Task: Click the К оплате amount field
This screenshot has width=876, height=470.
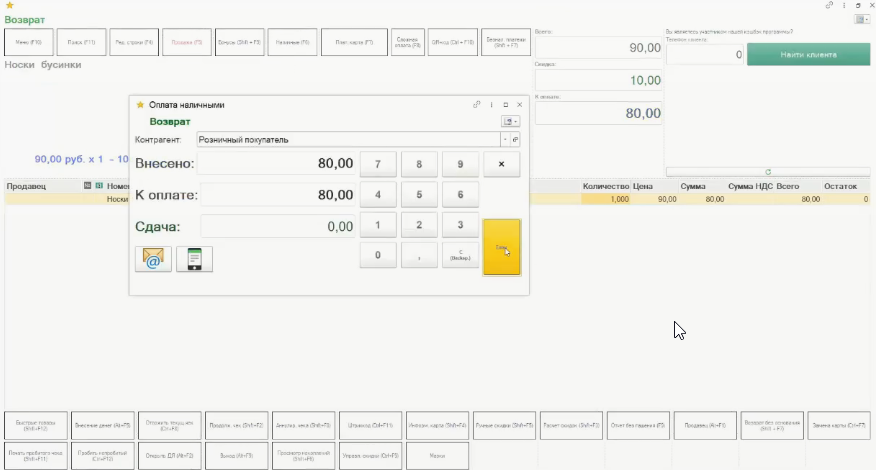Action: tap(278, 195)
